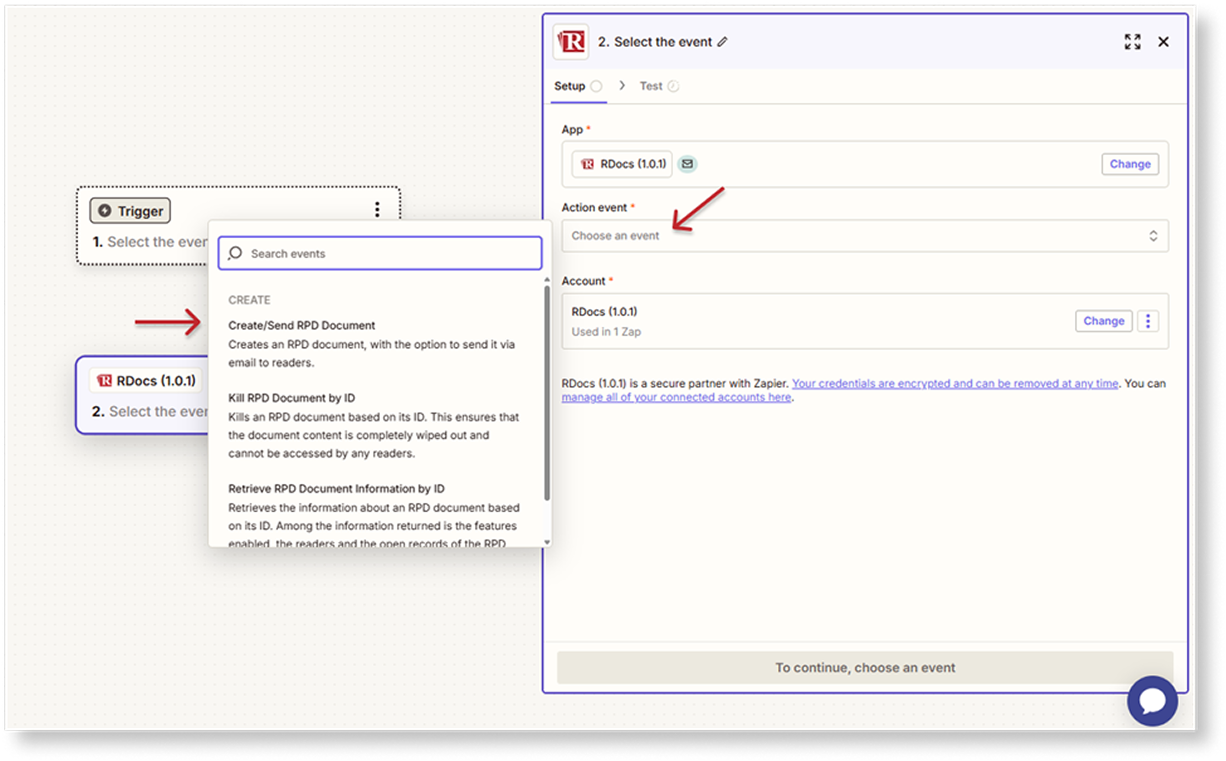Expand the step panel to full screen

click(x=1132, y=42)
